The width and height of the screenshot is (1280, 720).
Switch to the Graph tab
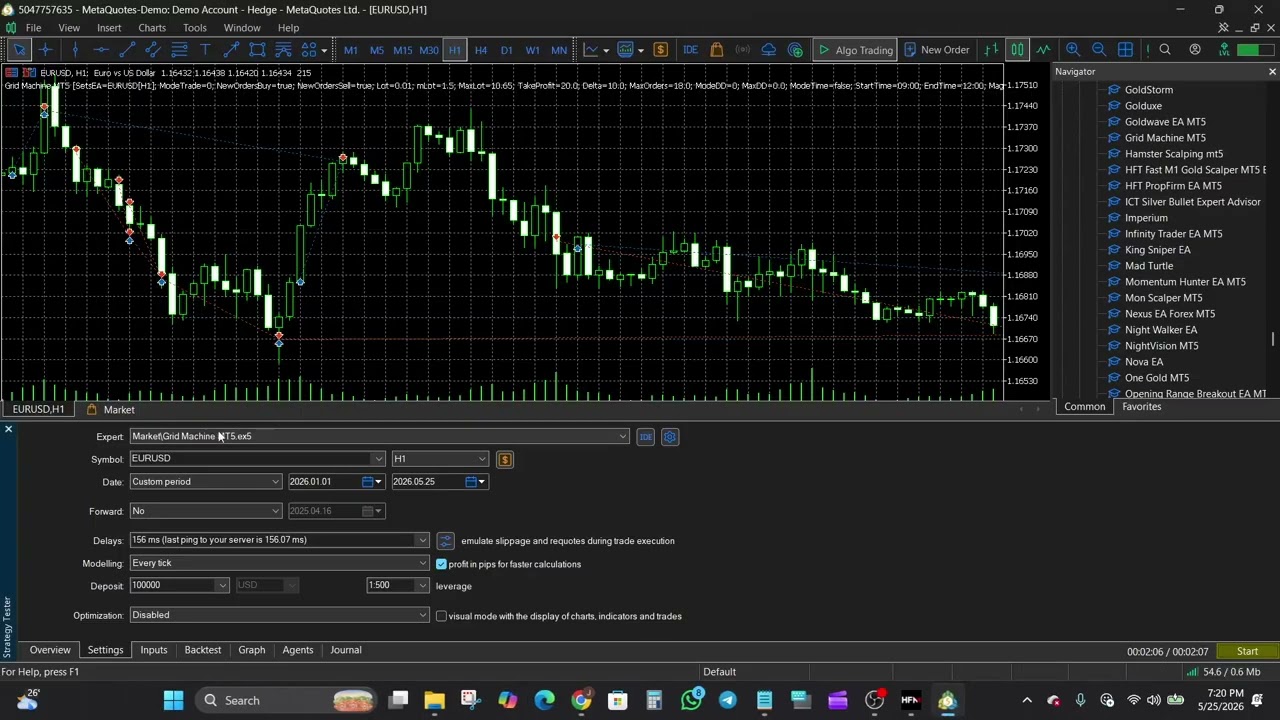click(x=252, y=650)
